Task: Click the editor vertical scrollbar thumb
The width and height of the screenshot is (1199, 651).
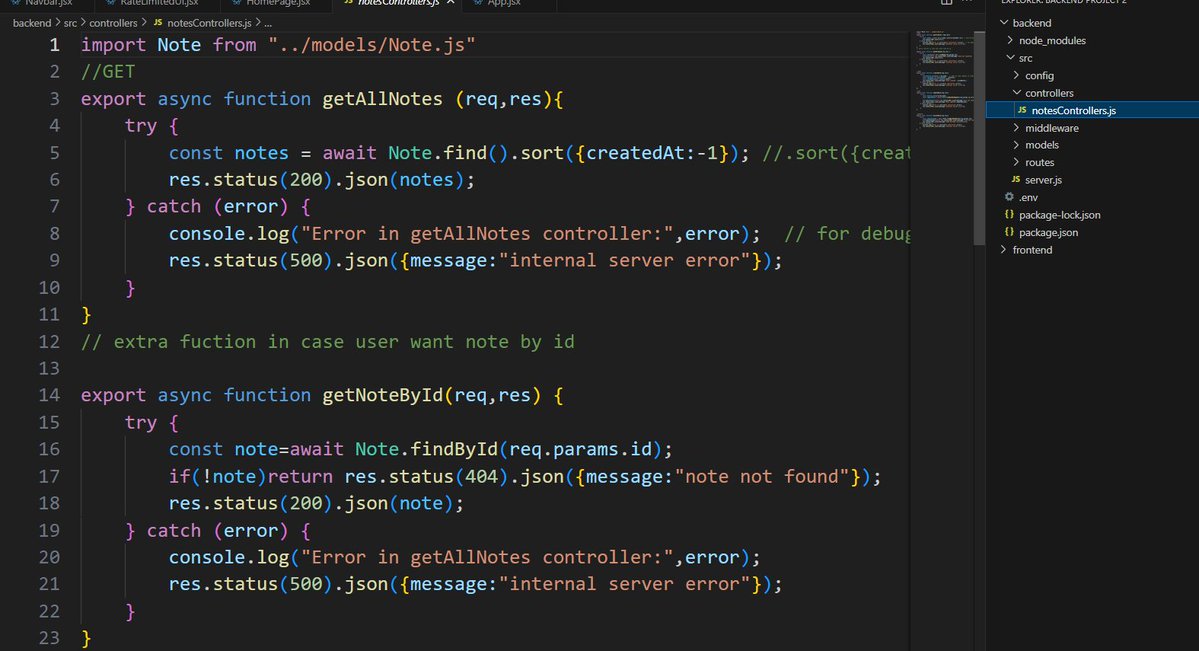Action: pyautogui.click(x=979, y=138)
